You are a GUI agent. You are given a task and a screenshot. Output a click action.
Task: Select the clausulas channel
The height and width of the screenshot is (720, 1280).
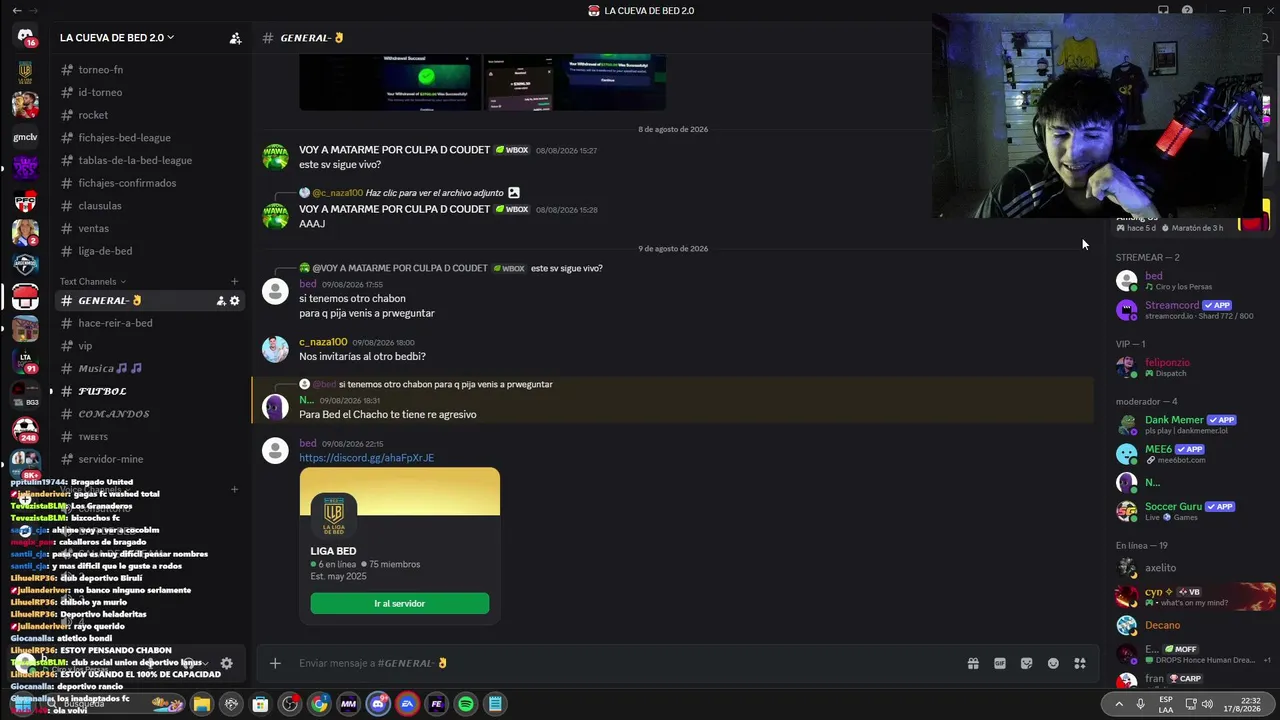[x=148, y=206]
